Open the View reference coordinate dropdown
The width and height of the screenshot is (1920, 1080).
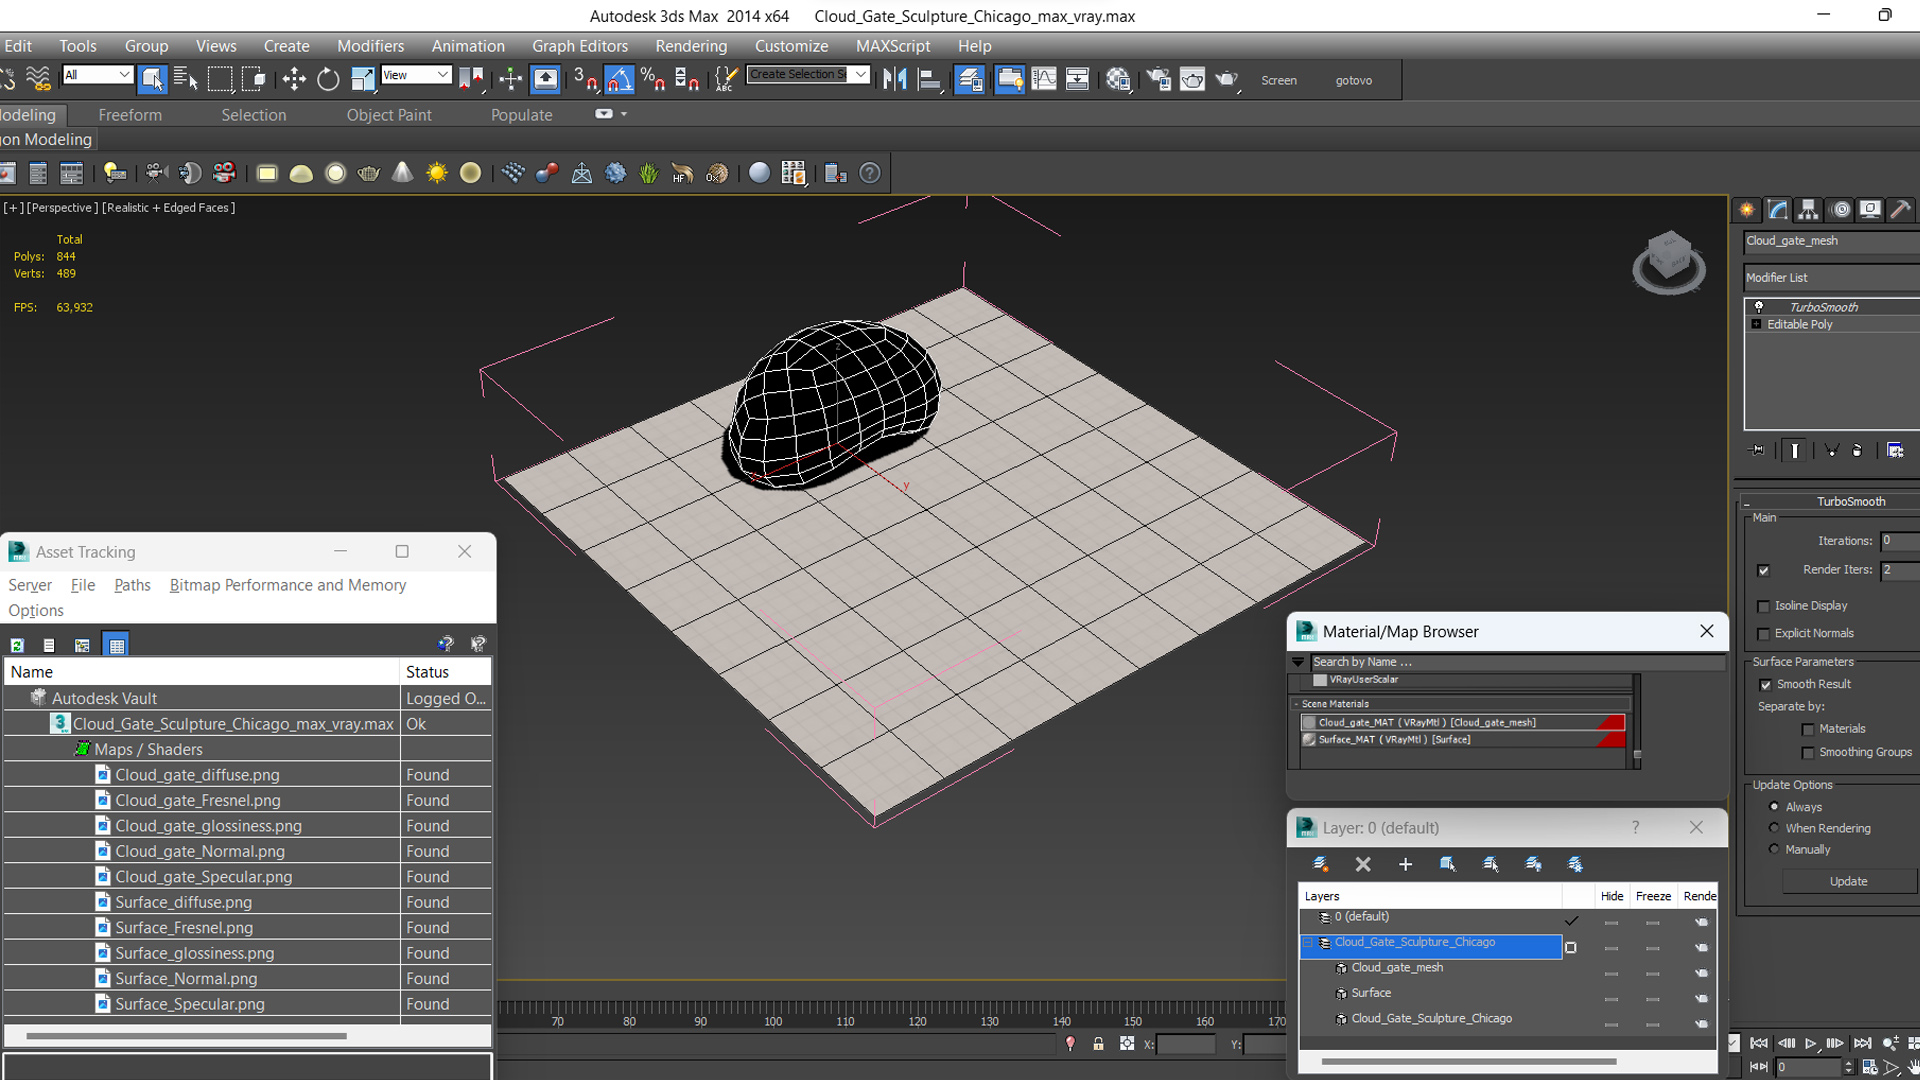point(416,75)
